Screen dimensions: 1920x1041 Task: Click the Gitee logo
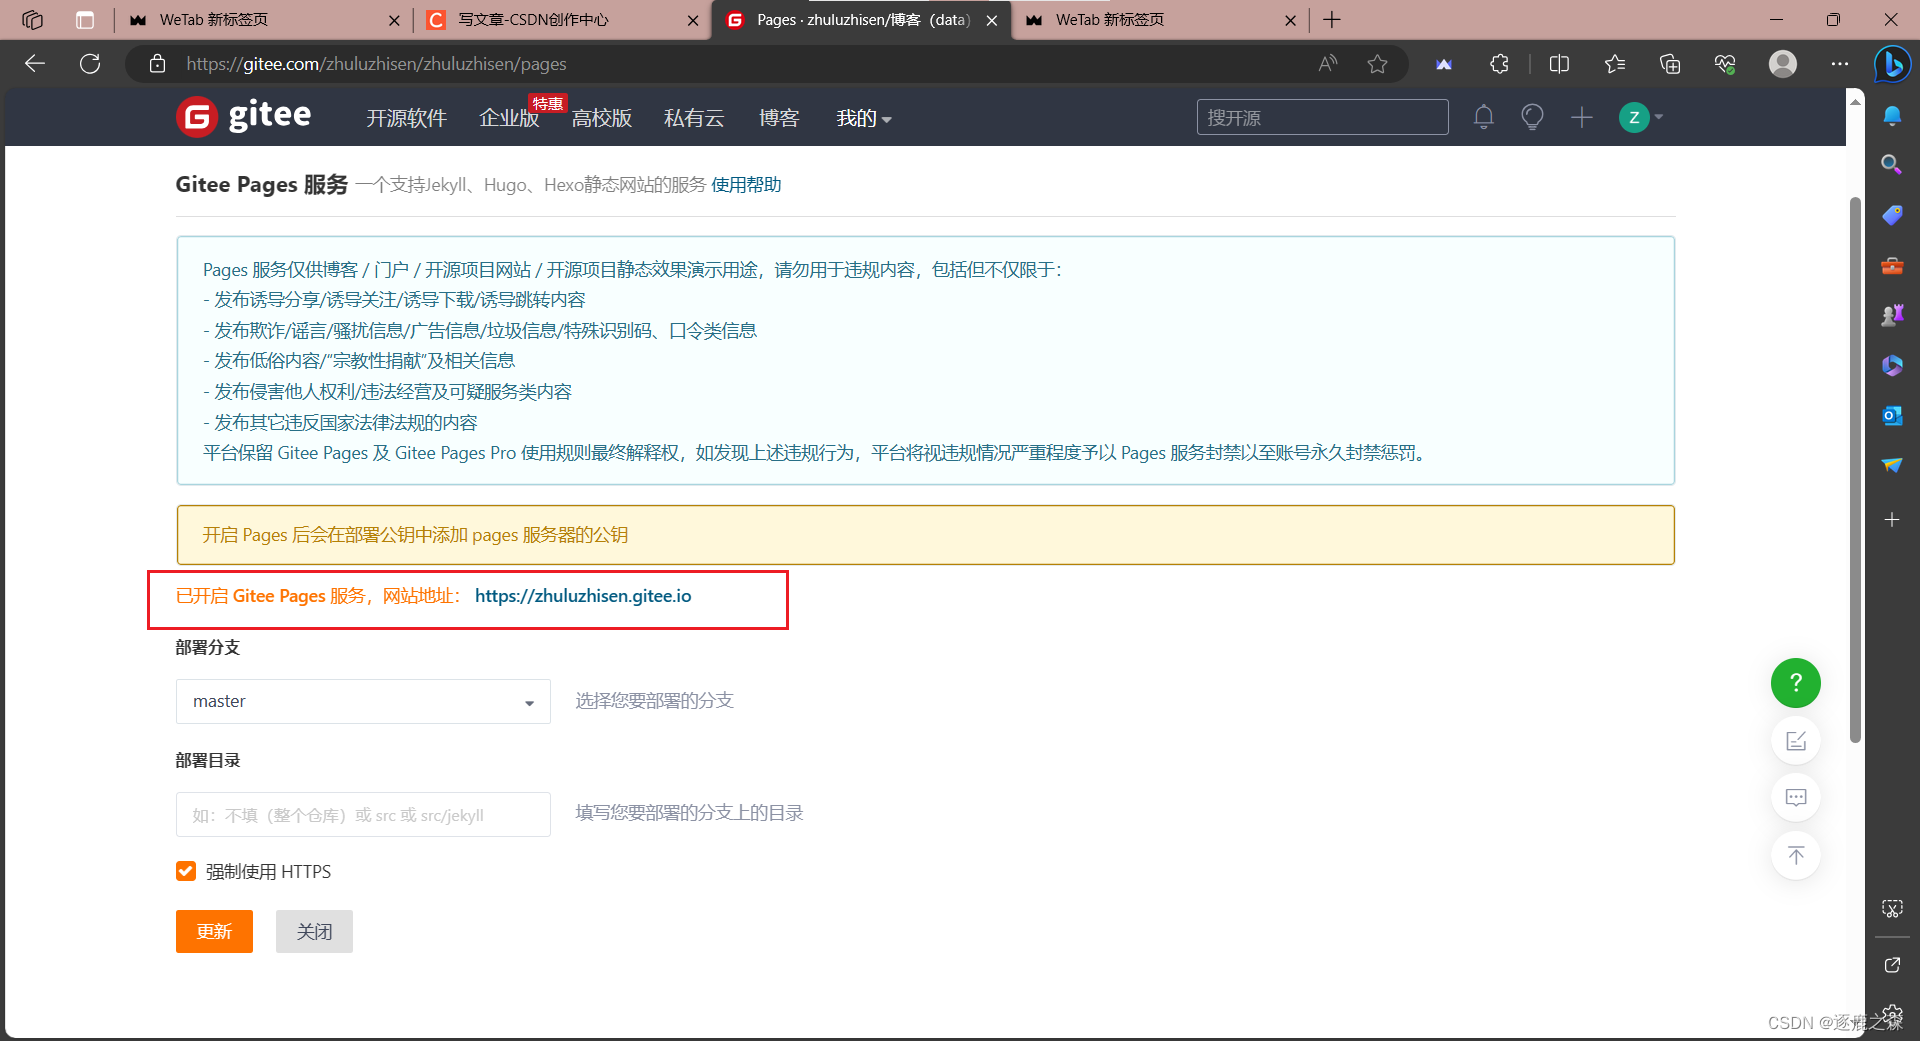[244, 116]
